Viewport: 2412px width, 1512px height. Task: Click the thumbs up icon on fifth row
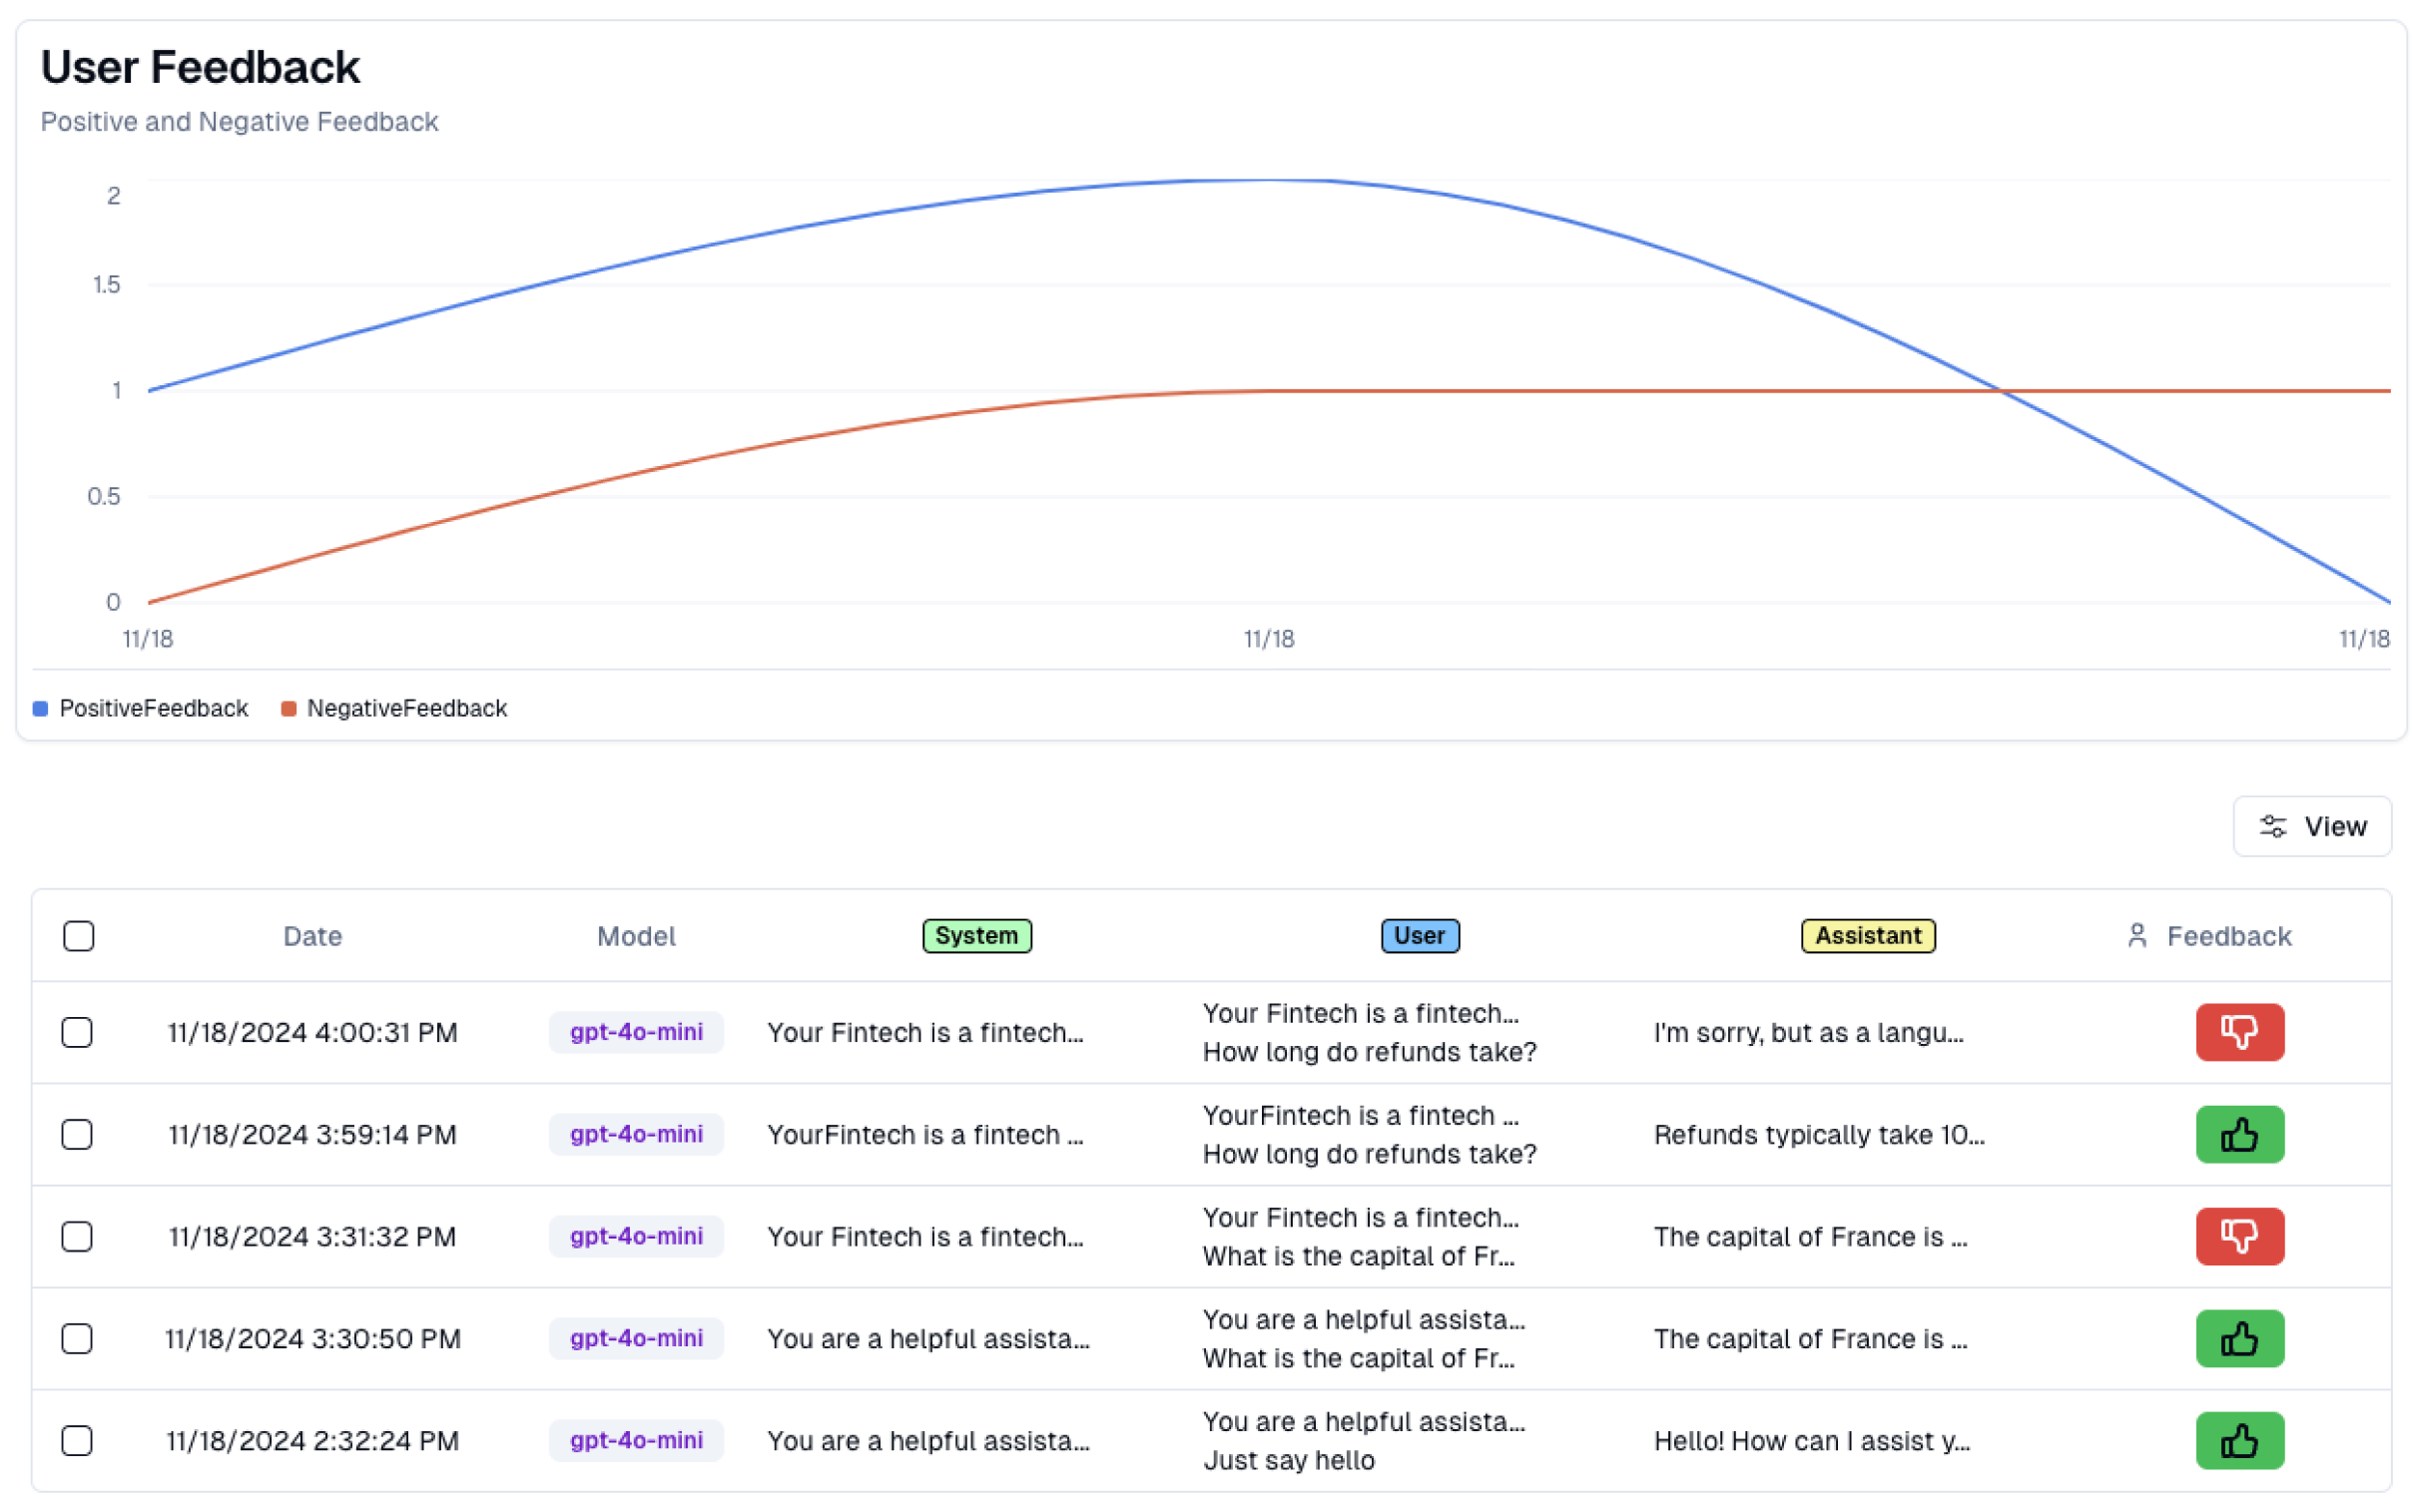click(2239, 1440)
